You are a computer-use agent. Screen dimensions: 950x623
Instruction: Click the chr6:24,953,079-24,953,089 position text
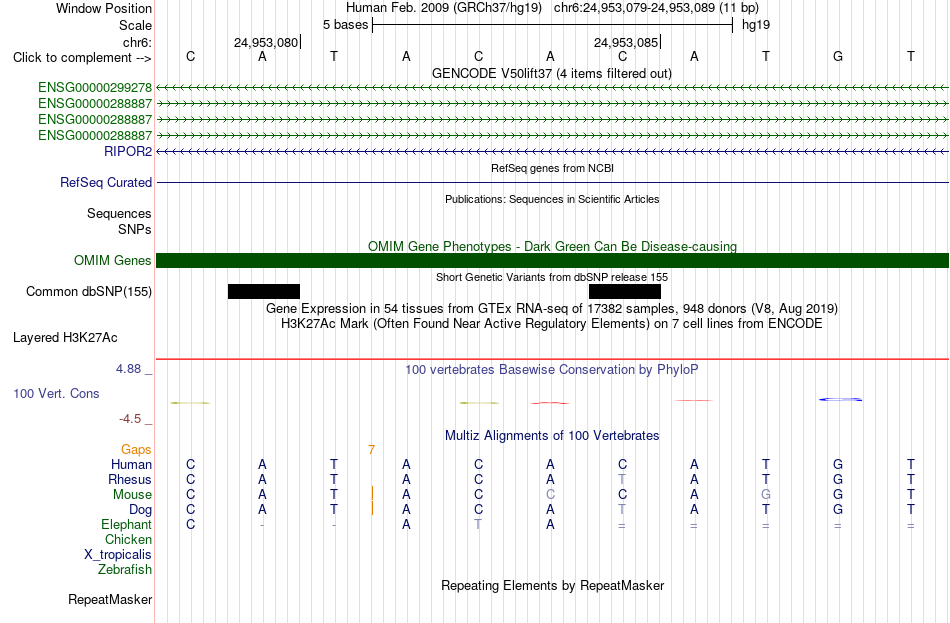tap(656, 8)
